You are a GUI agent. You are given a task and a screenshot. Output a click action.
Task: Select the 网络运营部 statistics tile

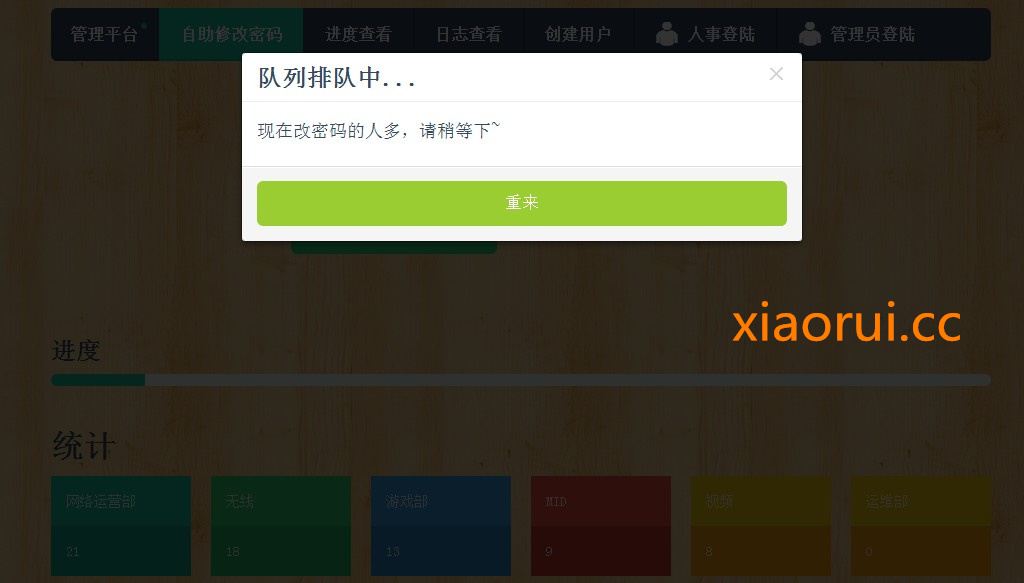(x=121, y=526)
